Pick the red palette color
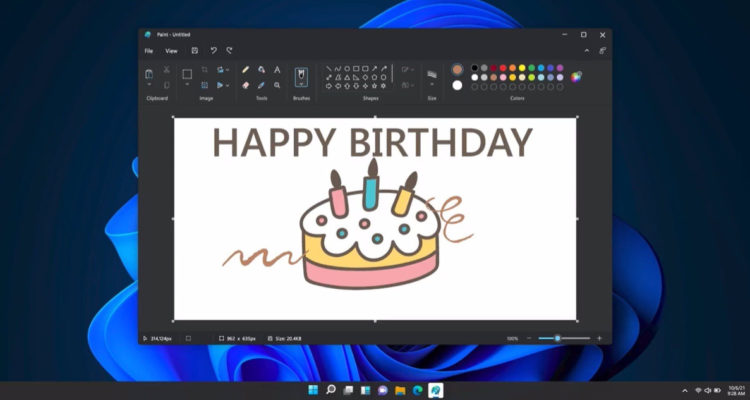Screen dimensions: 750x400 click(x=503, y=68)
